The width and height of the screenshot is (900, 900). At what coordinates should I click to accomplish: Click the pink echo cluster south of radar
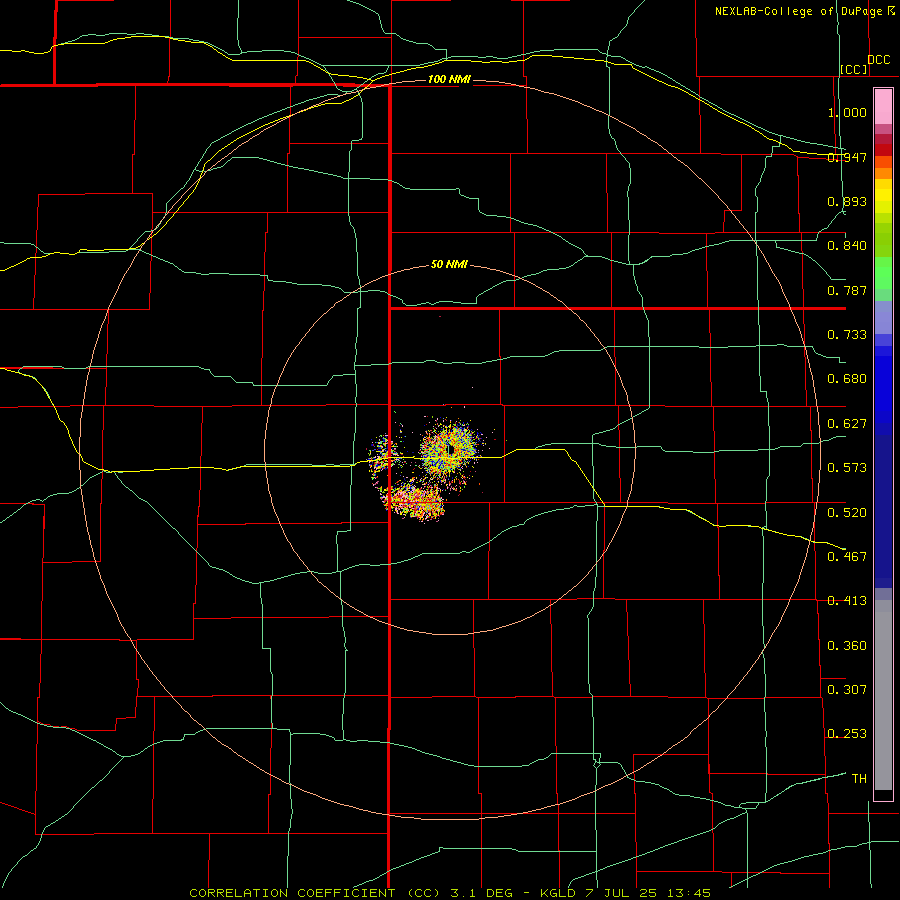[x=414, y=501]
